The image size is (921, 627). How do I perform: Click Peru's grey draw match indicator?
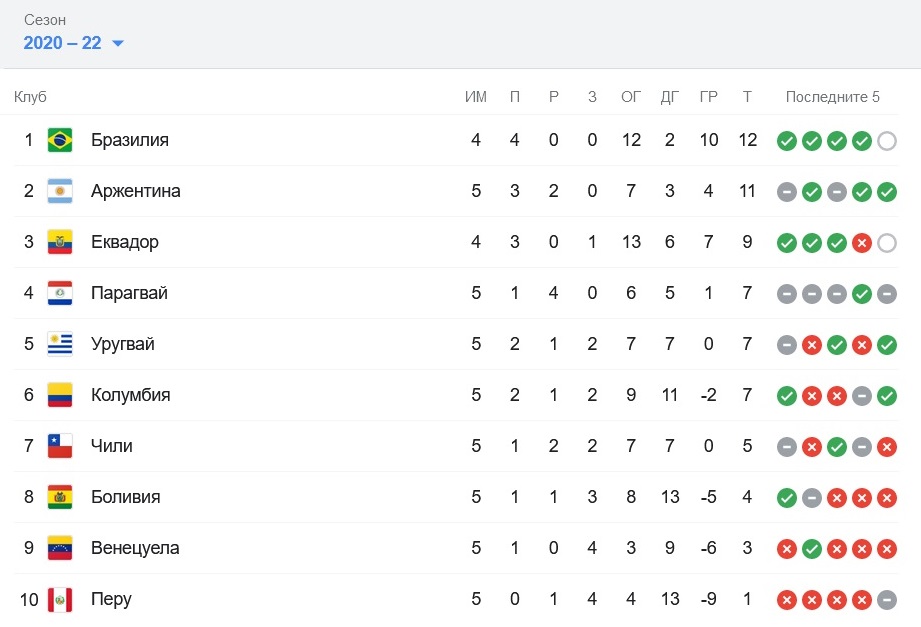887,600
